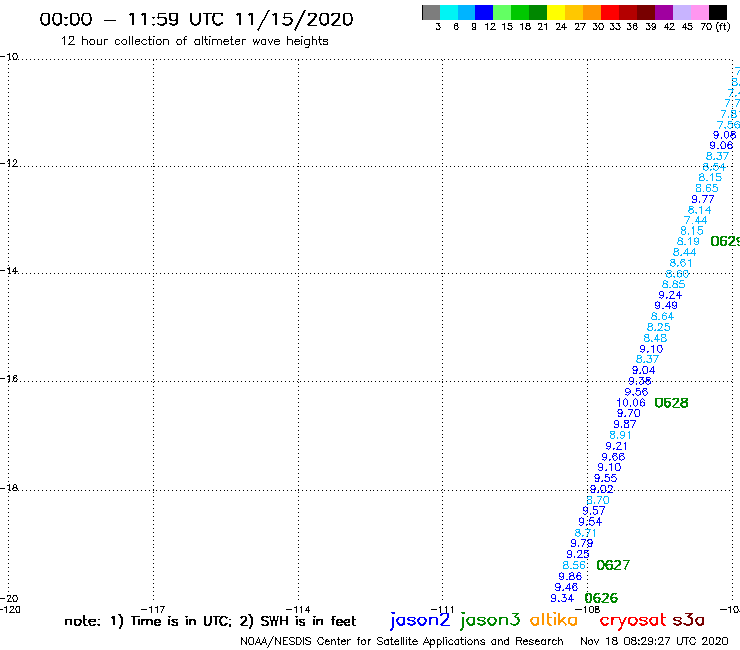Click the wave height value '9.70'
The width and height of the screenshot is (740, 650).
tap(629, 414)
